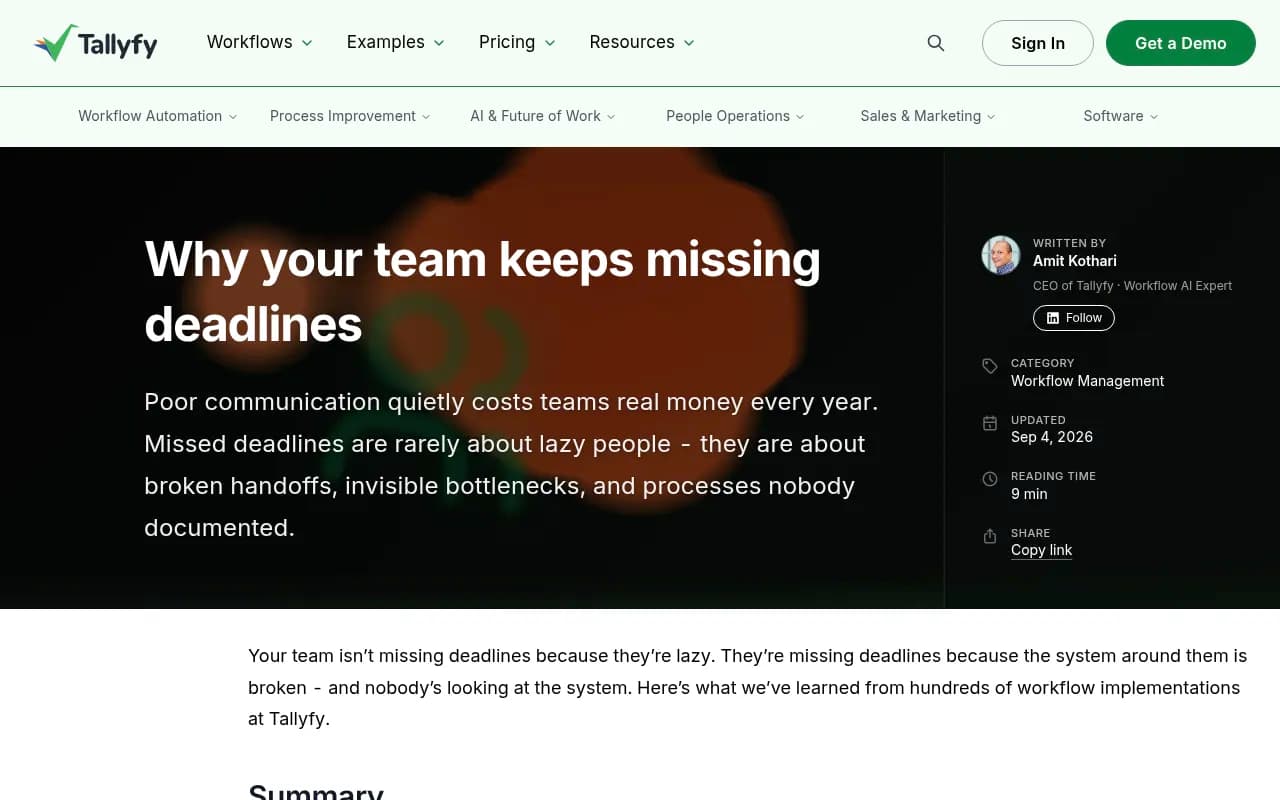Open the search magnifier icon
Image resolution: width=1280 pixels, height=800 pixels.
click(936, 43)
